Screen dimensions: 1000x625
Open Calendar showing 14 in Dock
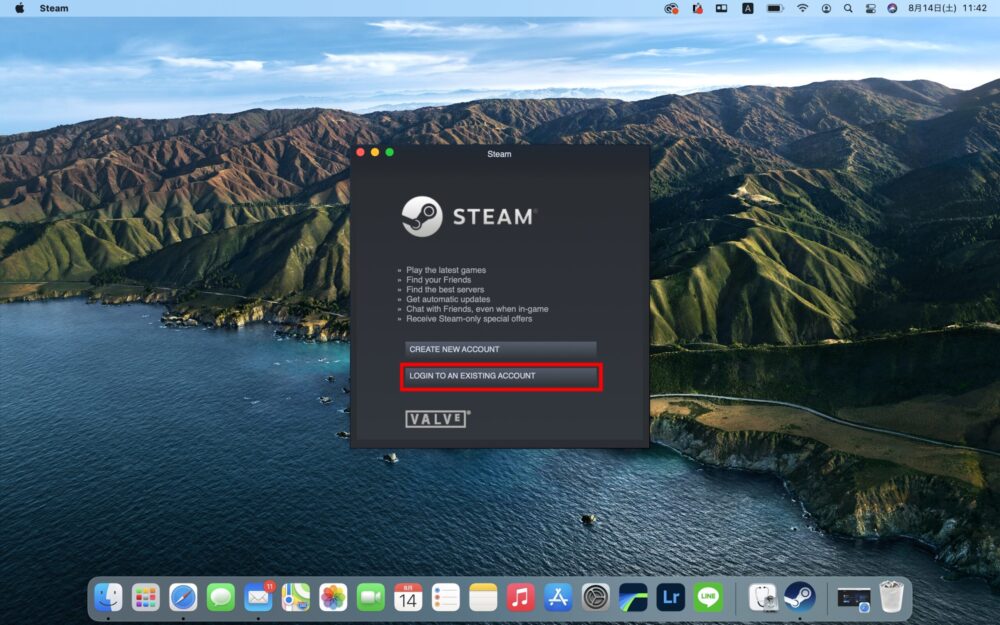click(408, 598)
